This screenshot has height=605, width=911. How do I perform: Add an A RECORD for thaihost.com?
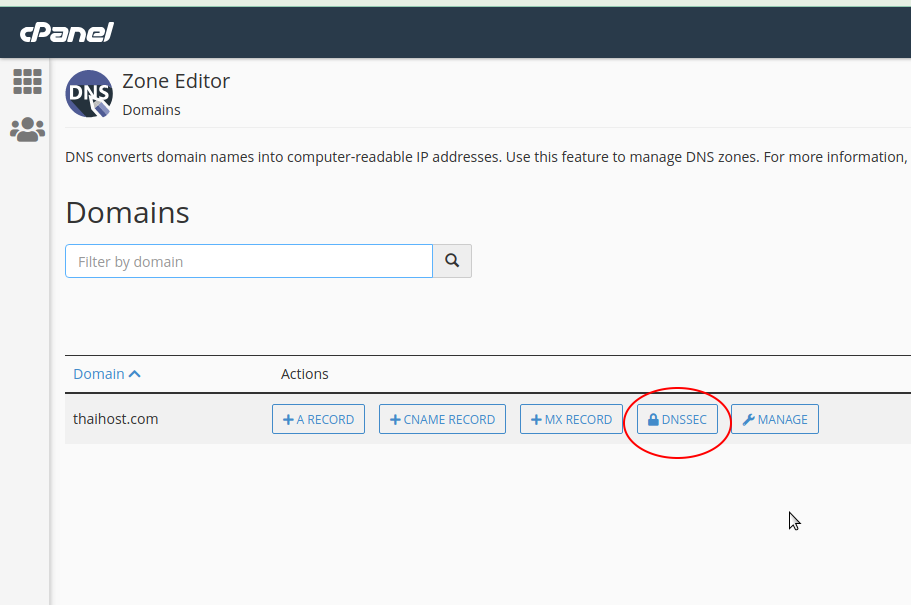tap(318, 420)
